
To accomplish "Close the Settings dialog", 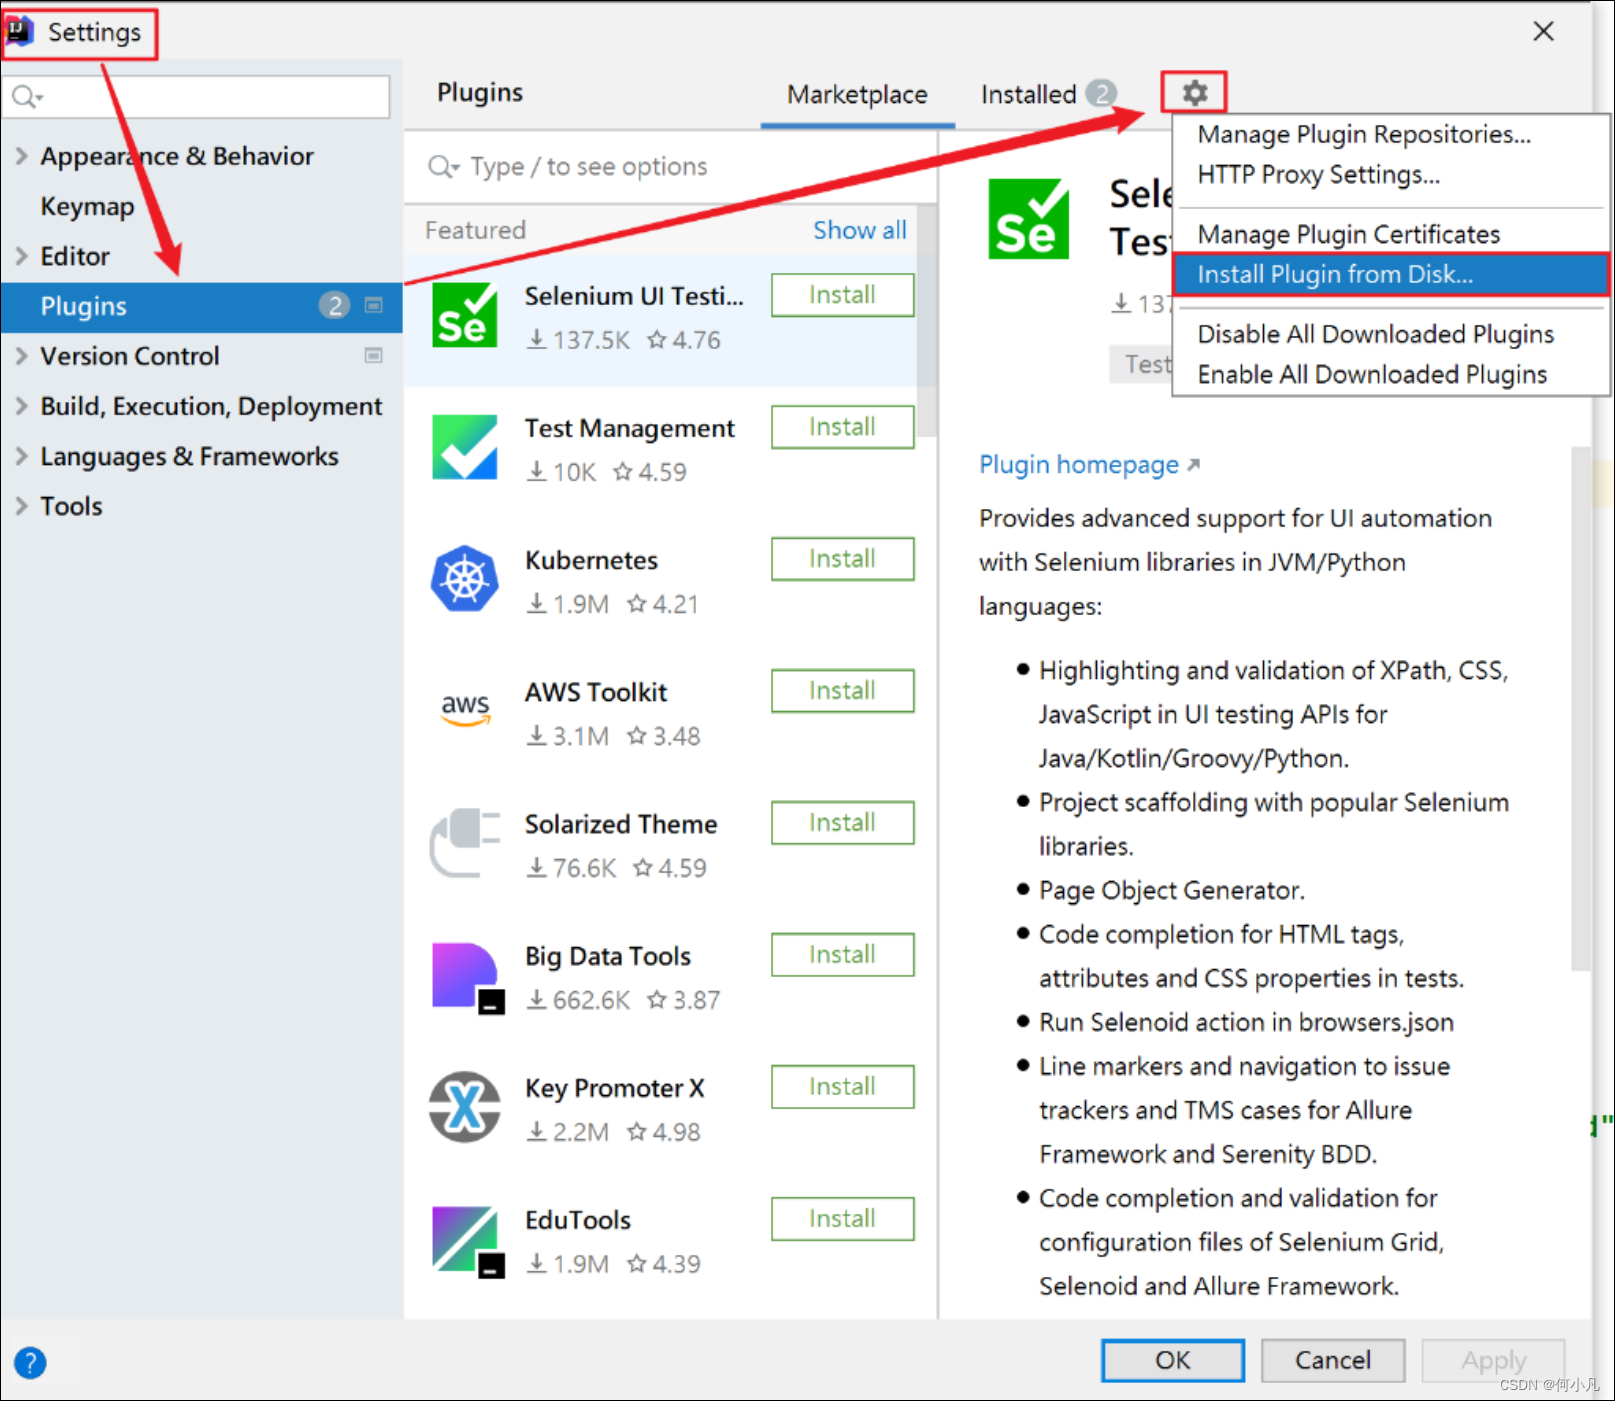I will click(x=1543, y=31).
